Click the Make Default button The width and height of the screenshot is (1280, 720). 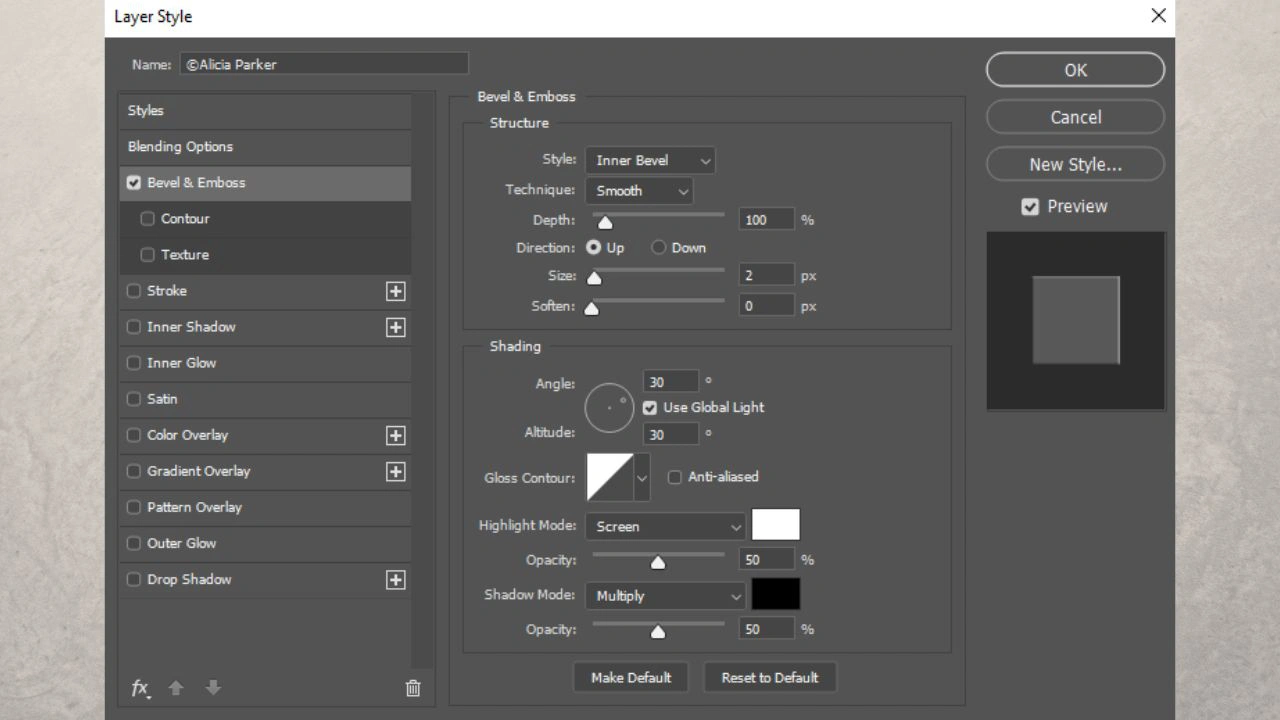631,678
